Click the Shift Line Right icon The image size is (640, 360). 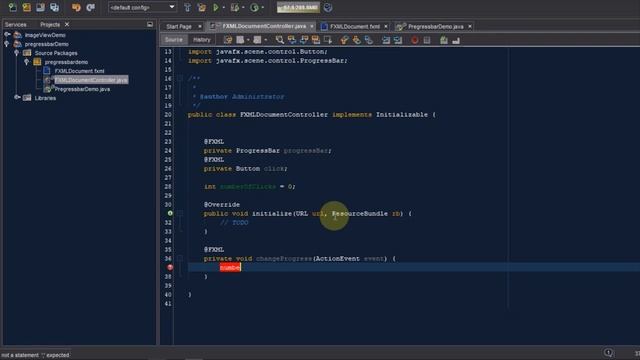[x=398, y=40]
